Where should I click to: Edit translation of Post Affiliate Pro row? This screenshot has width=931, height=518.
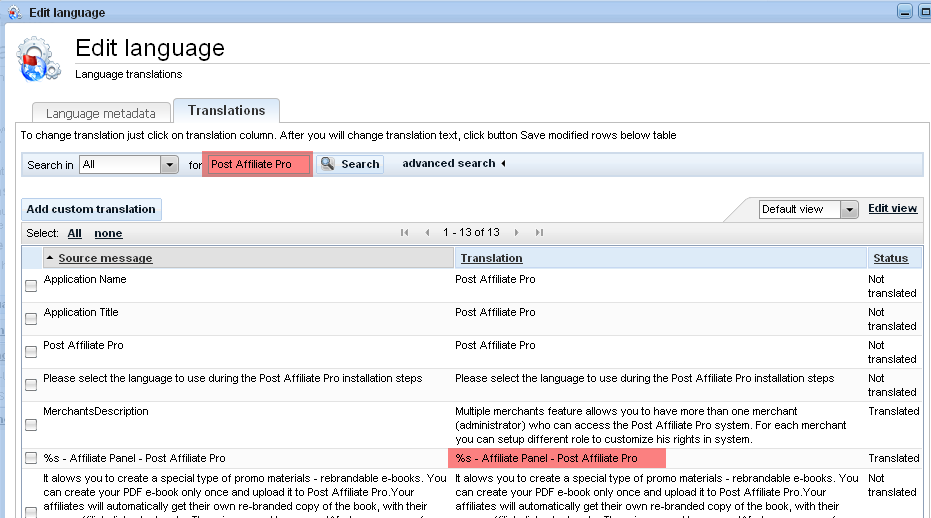495,345
